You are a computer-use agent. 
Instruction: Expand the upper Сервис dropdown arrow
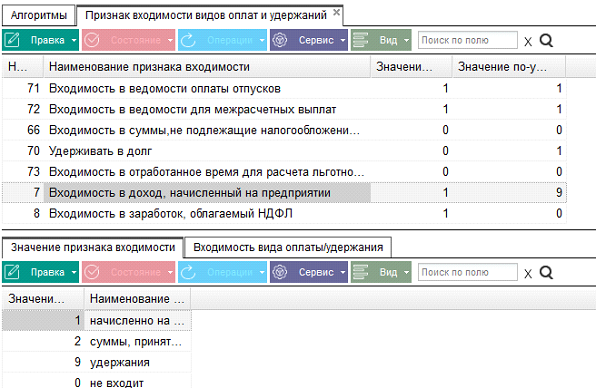[x=343, y=40]
